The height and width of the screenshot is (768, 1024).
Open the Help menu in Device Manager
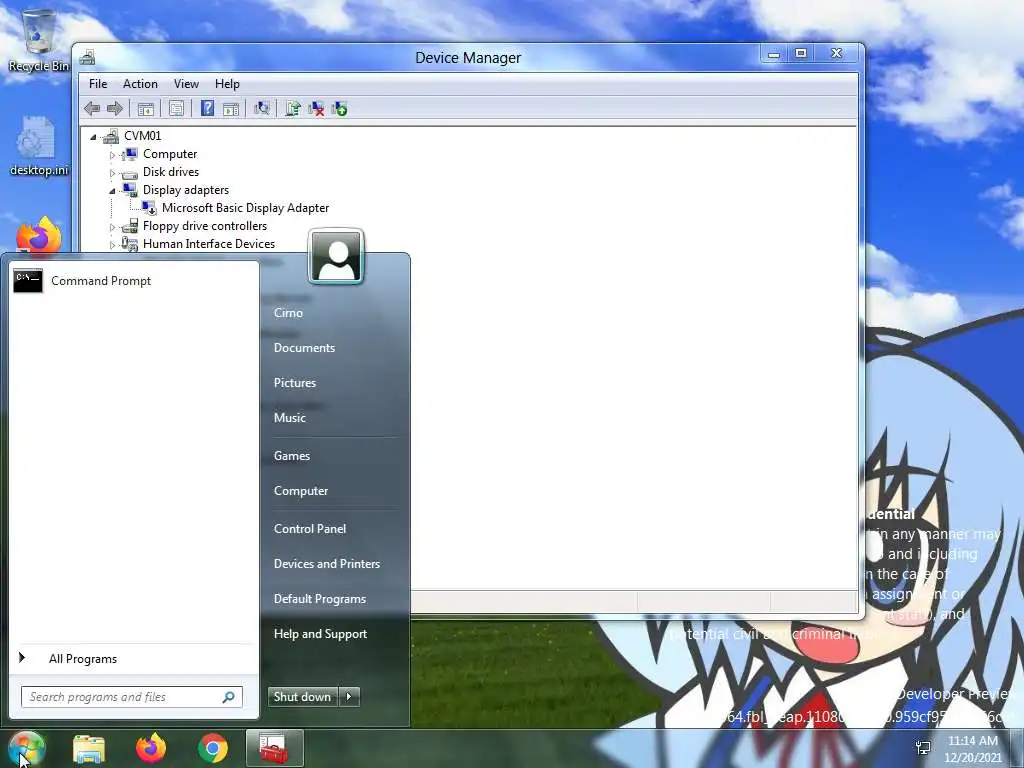tap(227, 84)
